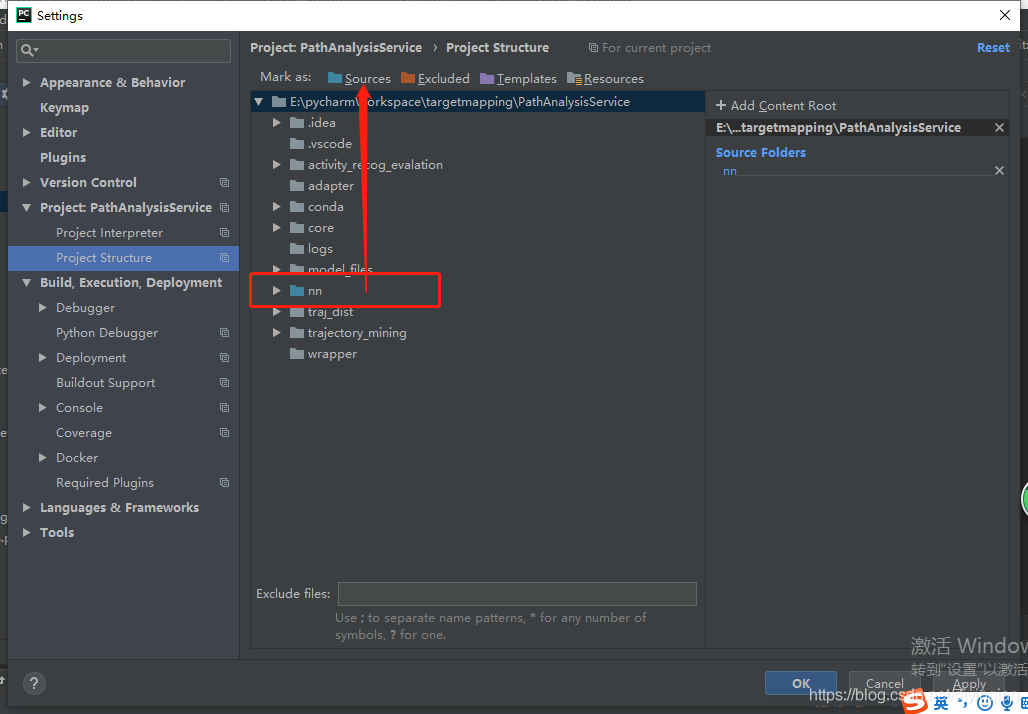
Task: Click the OK button
Action: (x=801, y=683)
